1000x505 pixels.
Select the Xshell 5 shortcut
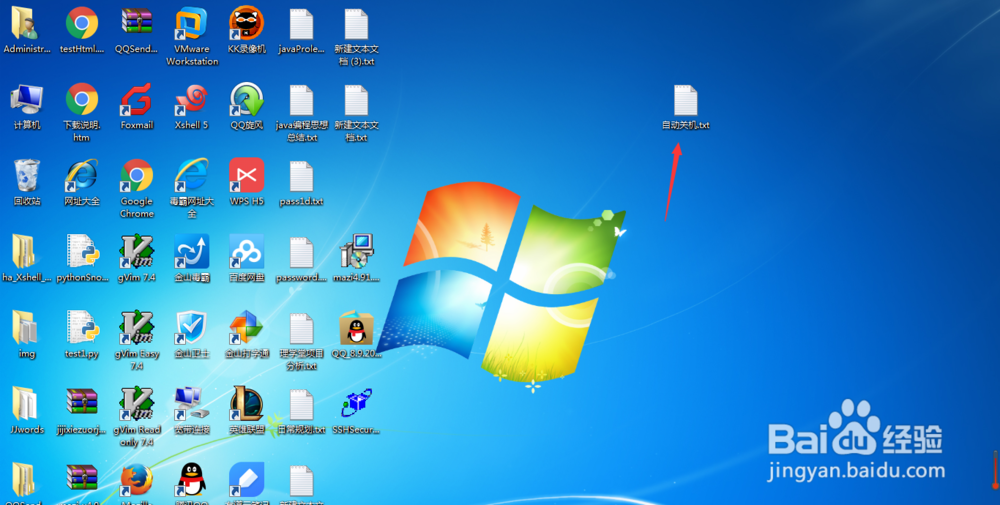click(192, 106)
